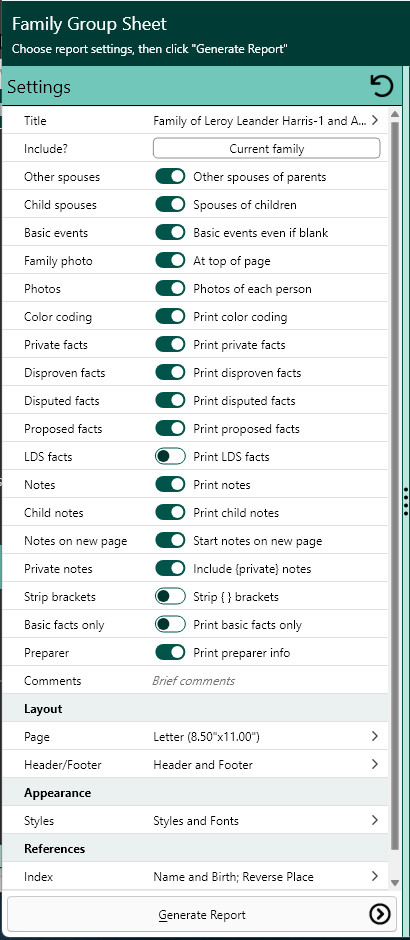410x940 pixels.
Task: Enable Strip { } brackets
Action: tap(170, 596)
